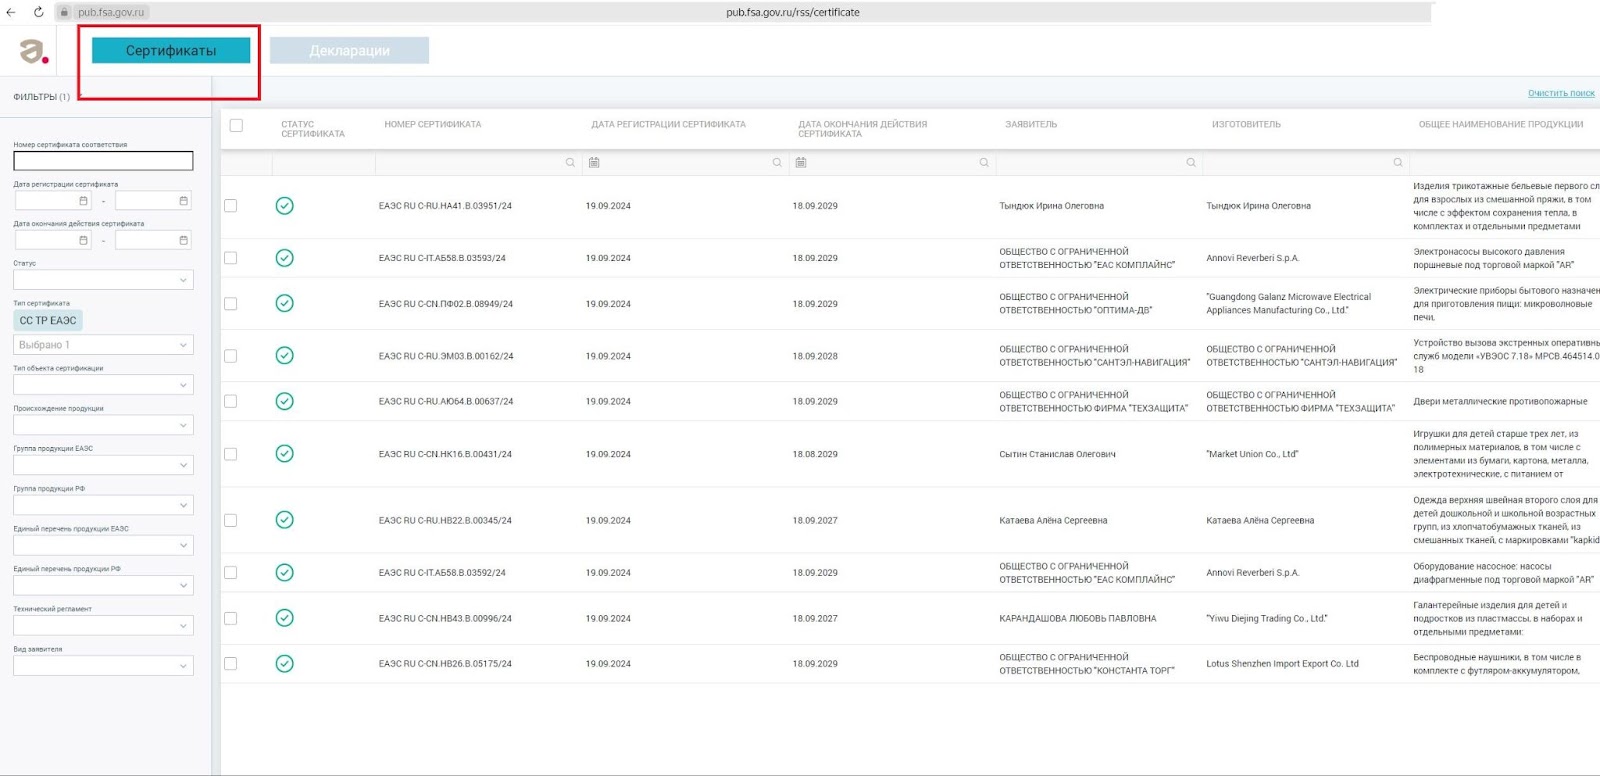This screenshot has width=1600, height=776.
Task: Click the search icon in Дата окончания действия column filter
Action: point(984,162)
